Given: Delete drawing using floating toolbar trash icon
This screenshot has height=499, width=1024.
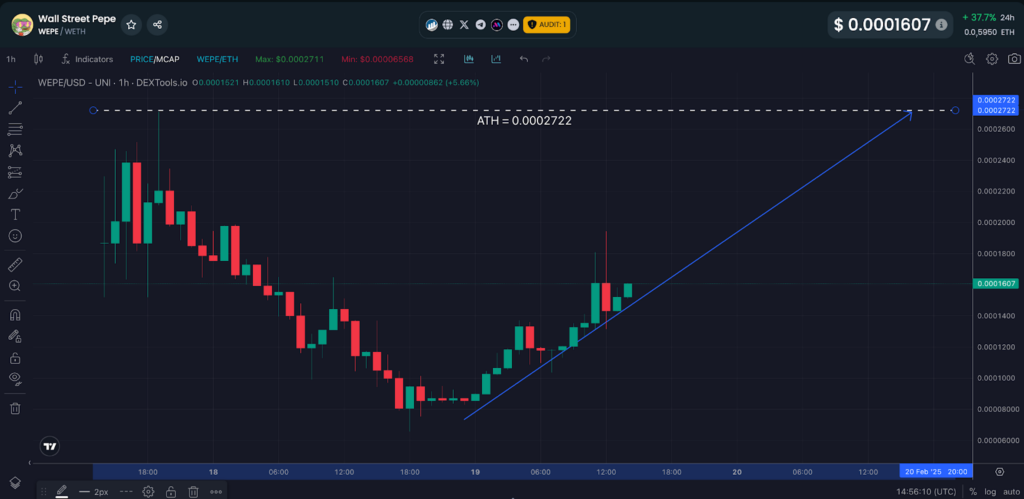Looking at the screenshot, I should 193,491.
